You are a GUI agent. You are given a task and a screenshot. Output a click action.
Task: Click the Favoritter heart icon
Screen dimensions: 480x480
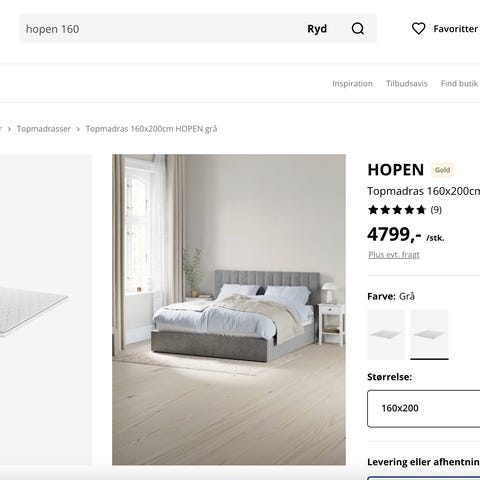[x=418, y=29]
